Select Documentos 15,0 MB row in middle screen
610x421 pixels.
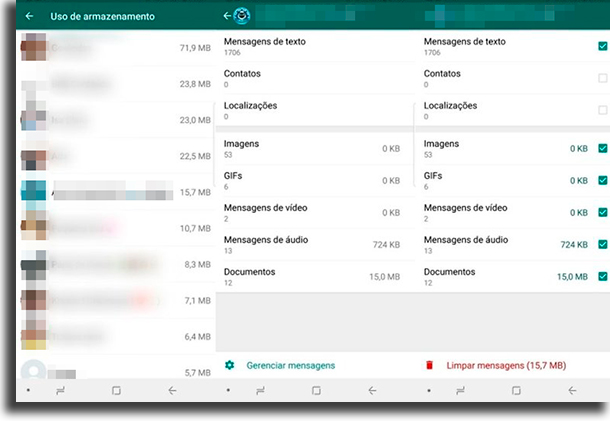click(x=315, y=277)
